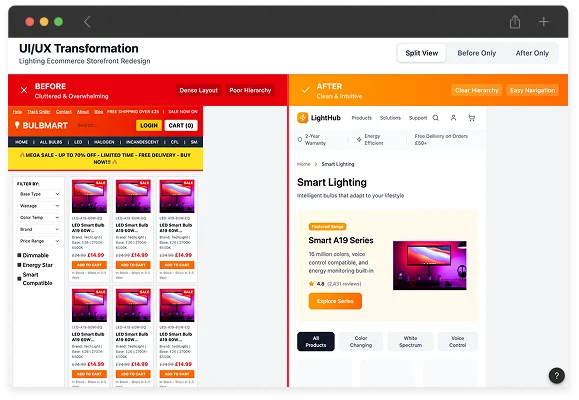This screenshot has height=400, width=579.
Task: Switch to Before Only view
Action: coord(477,53)
